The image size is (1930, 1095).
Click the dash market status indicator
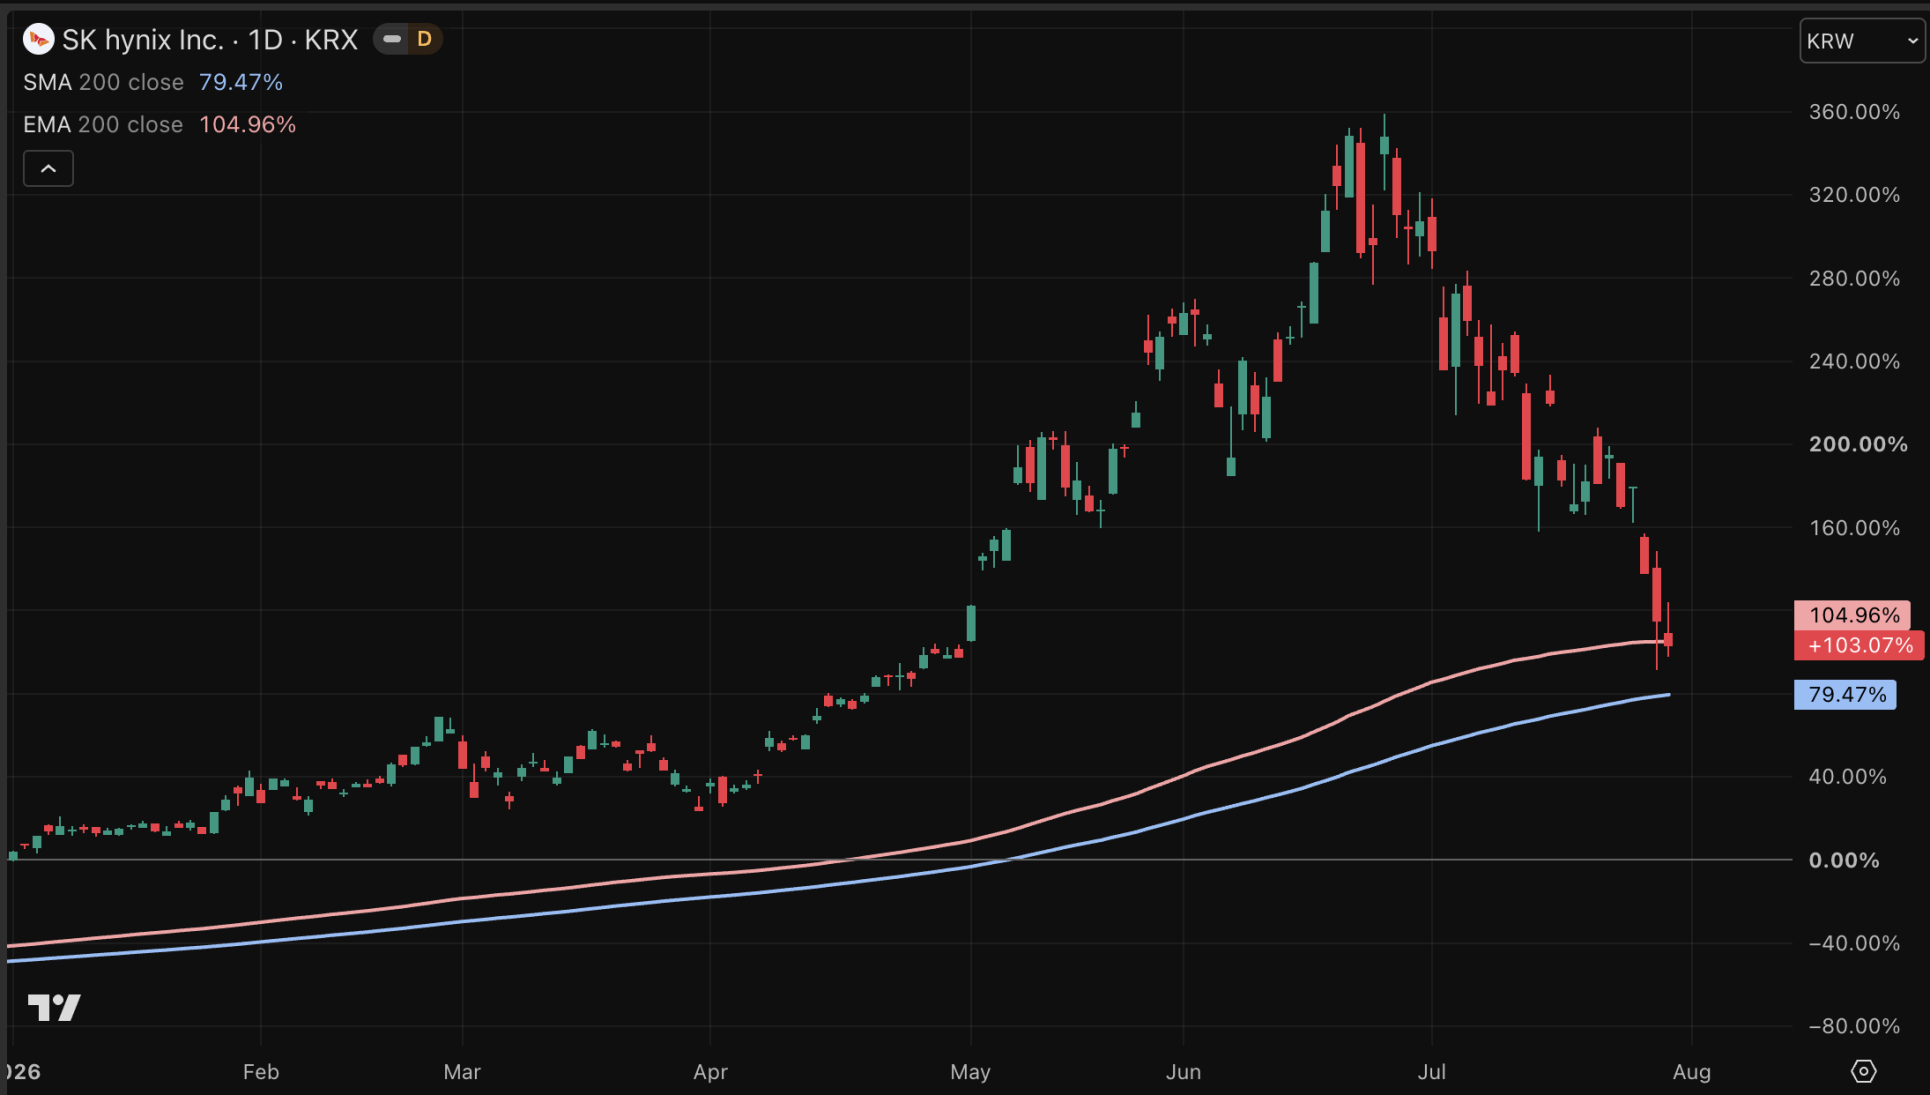(392, 39)
